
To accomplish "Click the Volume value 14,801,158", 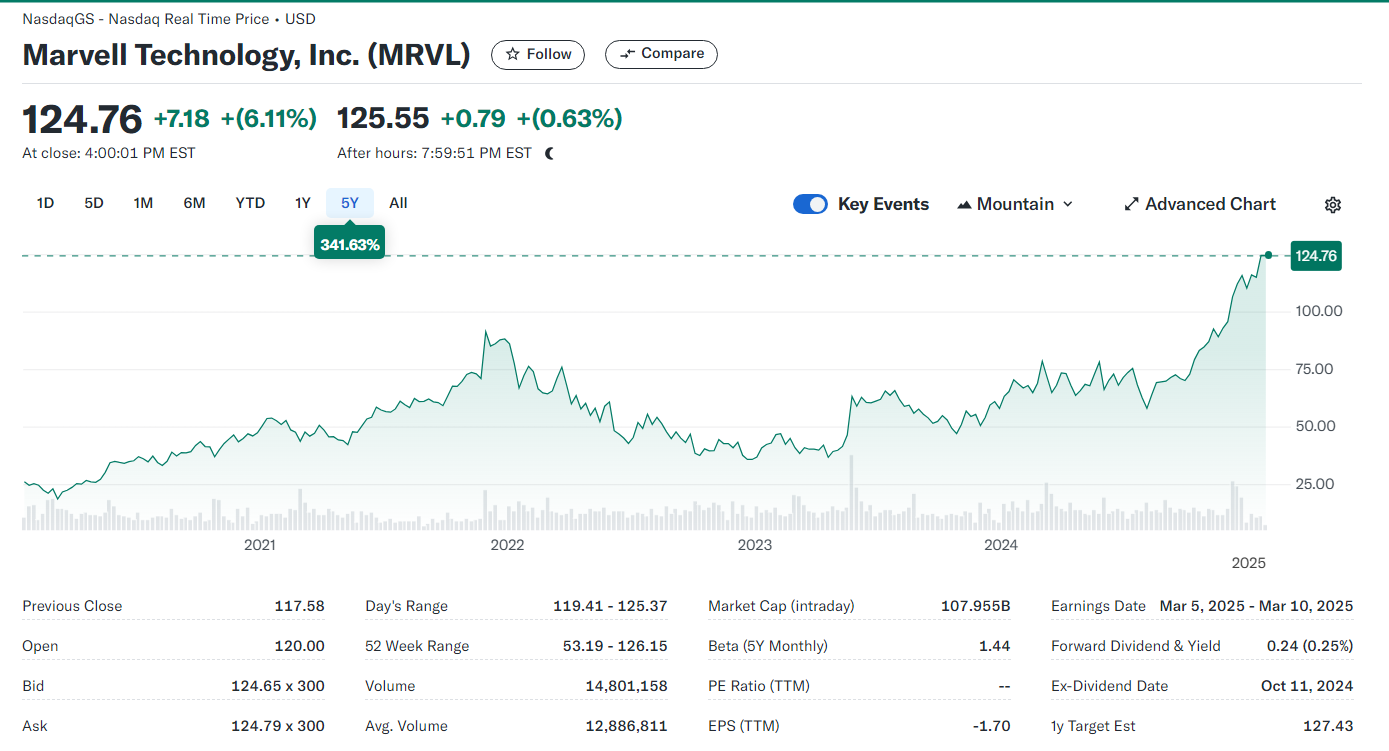I will click(x=626, y=686).
